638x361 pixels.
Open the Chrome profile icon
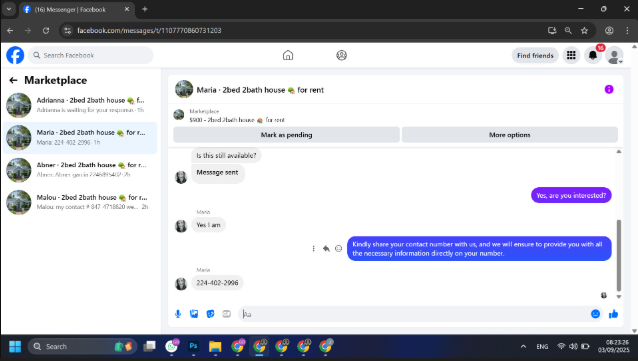pyautogui.click(x=609, y=31)
